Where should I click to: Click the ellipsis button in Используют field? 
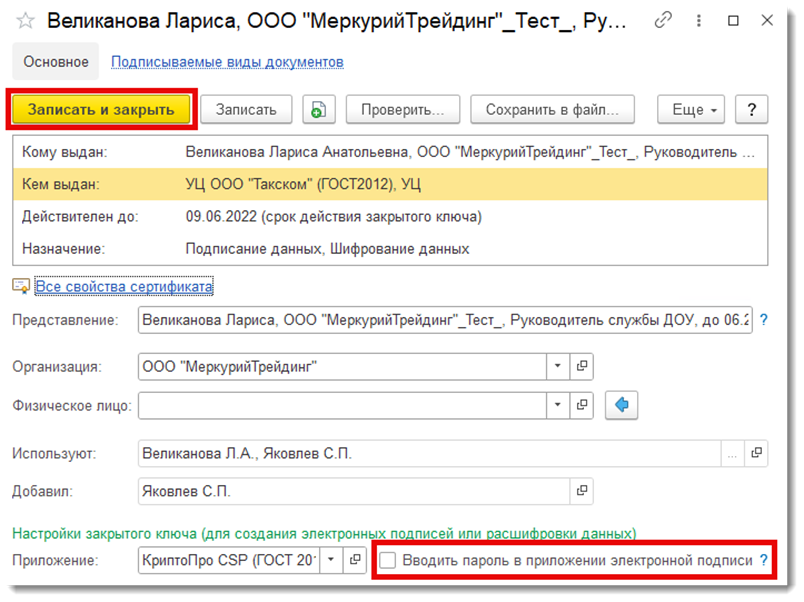click(x=732, y=454)
